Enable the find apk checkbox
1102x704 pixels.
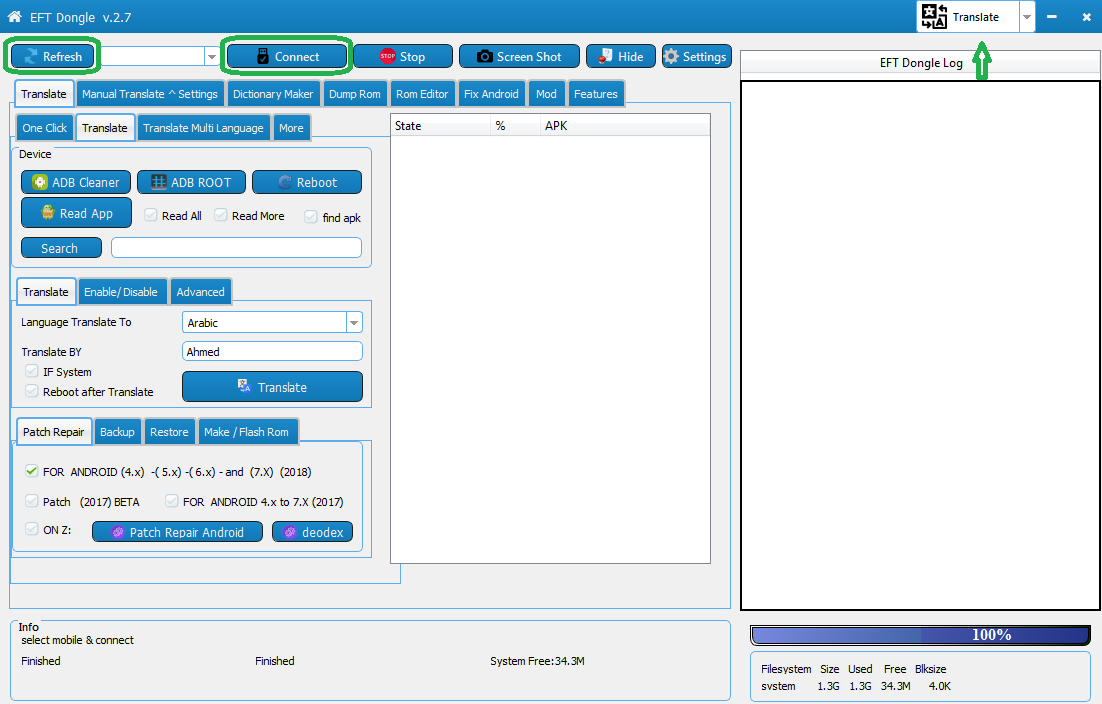click(311, 216)
